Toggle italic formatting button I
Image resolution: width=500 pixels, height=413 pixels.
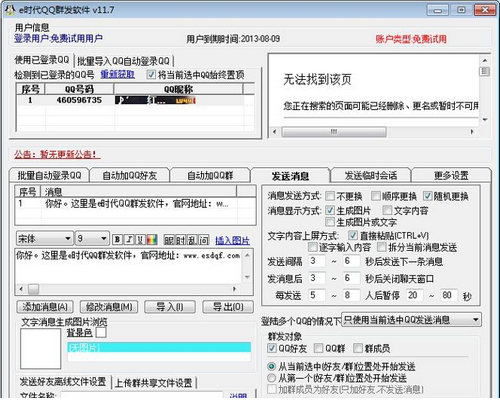tap(129, 239)
